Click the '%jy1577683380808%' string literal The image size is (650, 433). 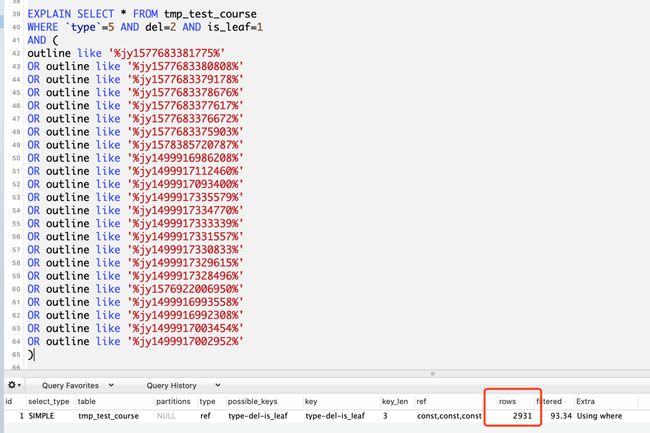tap(185, 66)
